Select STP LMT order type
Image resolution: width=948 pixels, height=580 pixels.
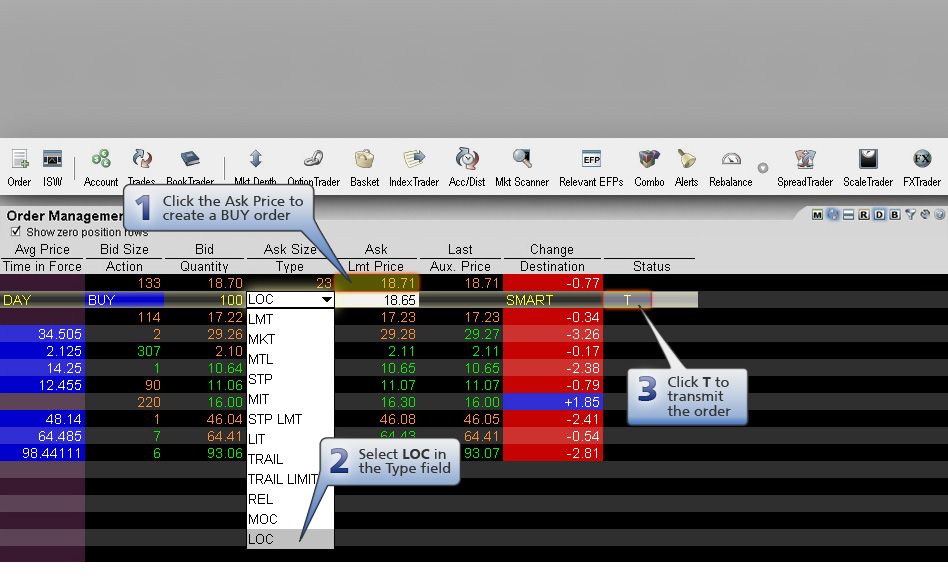290,419
